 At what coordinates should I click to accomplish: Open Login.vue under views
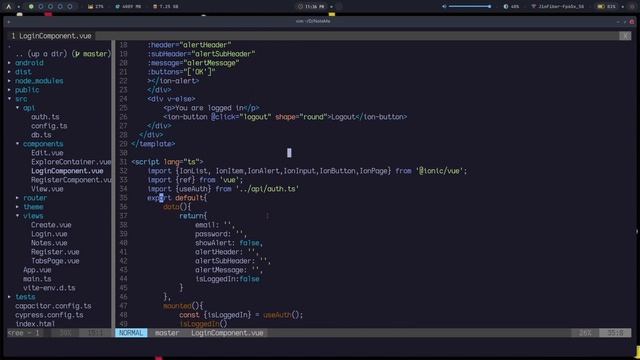pyautogui.click(x=49, y=234)
